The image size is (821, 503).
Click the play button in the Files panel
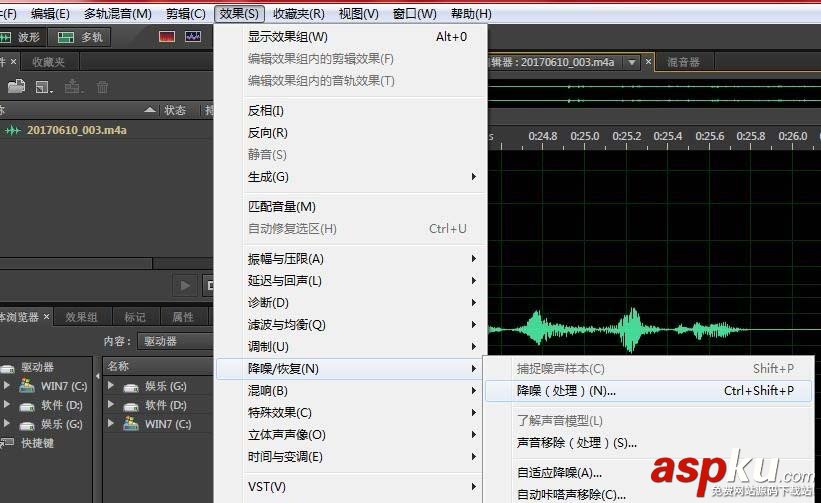[x=185, y=285]
